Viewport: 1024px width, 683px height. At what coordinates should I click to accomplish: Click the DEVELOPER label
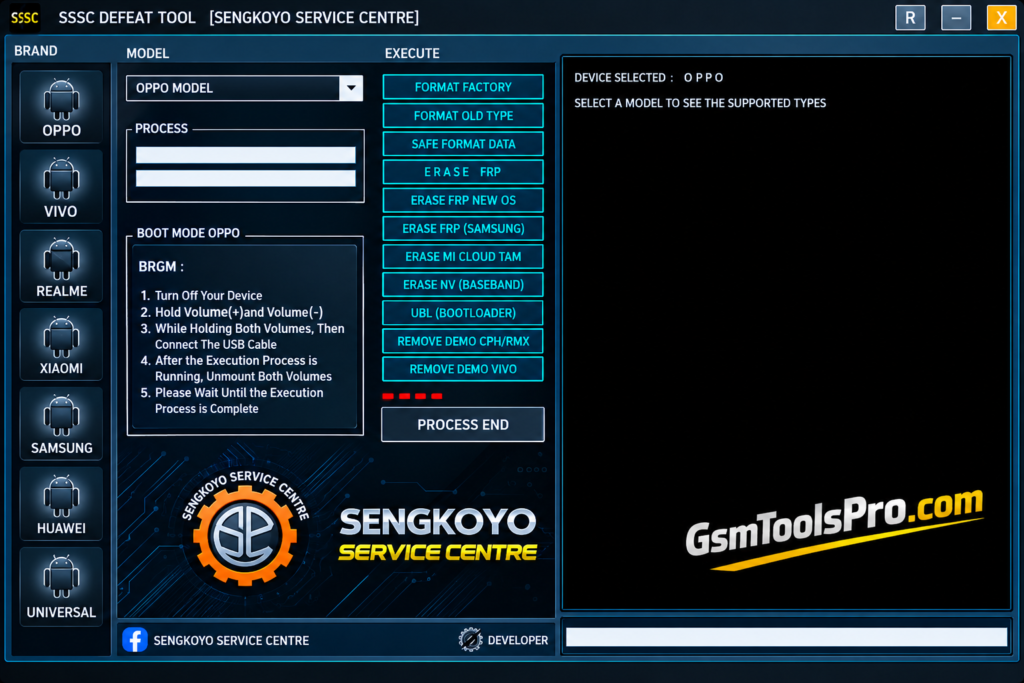point(518,641)
